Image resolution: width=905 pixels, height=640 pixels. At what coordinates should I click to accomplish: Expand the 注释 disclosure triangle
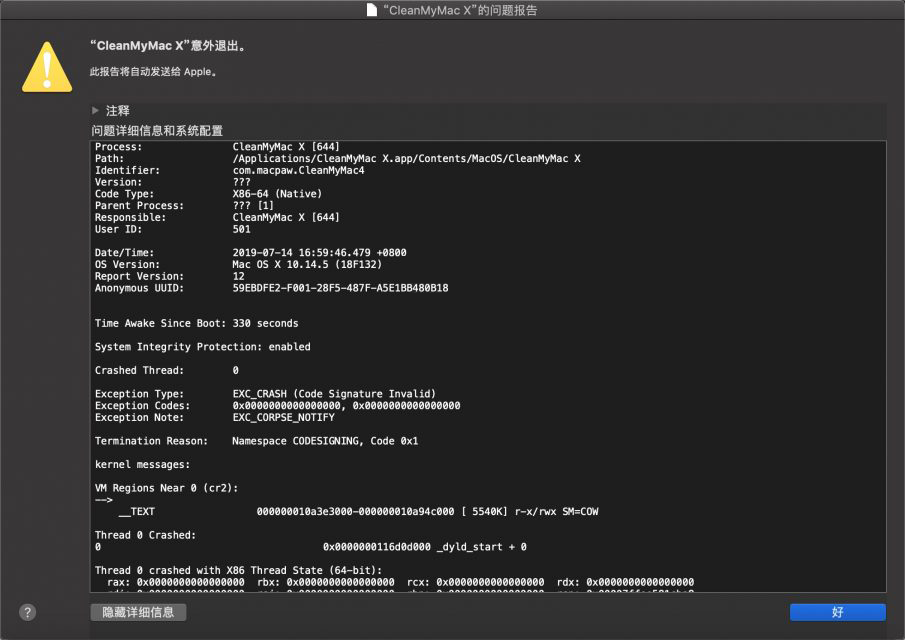coord(95,110)
